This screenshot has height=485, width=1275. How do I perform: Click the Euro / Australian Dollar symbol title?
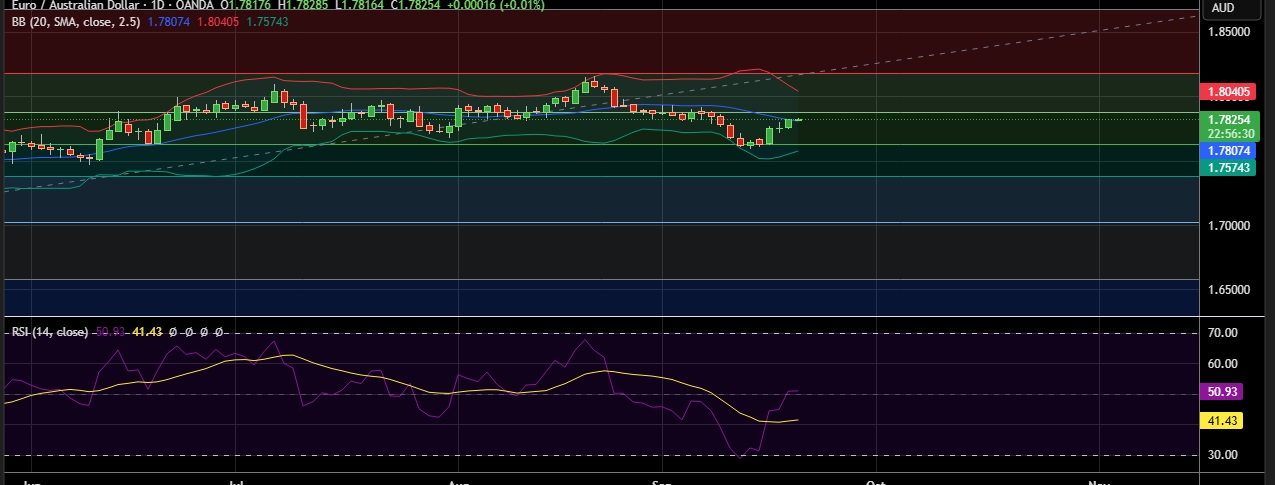point(70,6)
